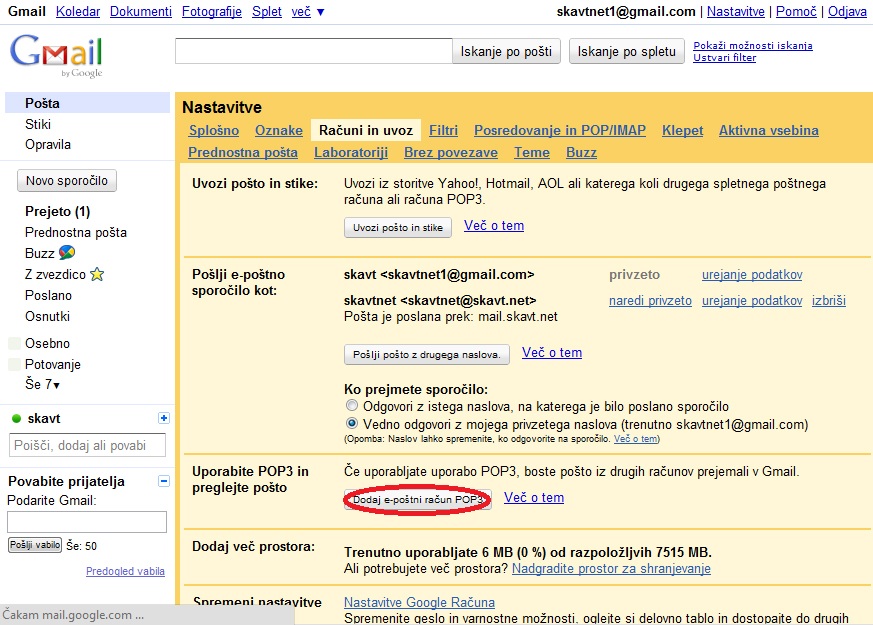This screenshot has height=625, width=873.
Task: Open the Oznake settings tab
Action: click(x=279, y=130)
